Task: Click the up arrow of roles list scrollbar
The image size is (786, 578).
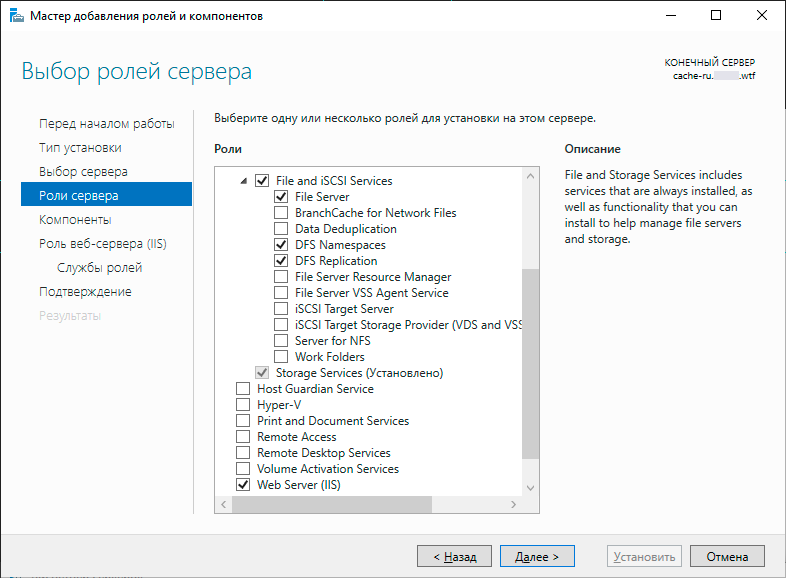Action: click(x=530, y=176)
